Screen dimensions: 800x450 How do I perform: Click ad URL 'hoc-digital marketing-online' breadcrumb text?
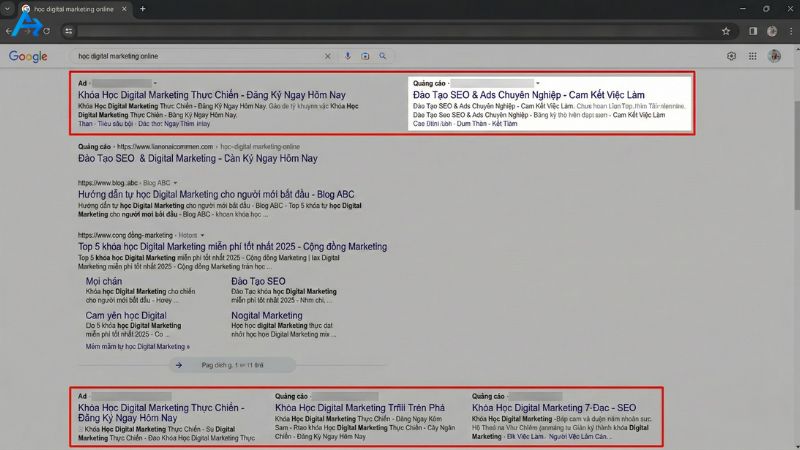(x=260, y=146)
